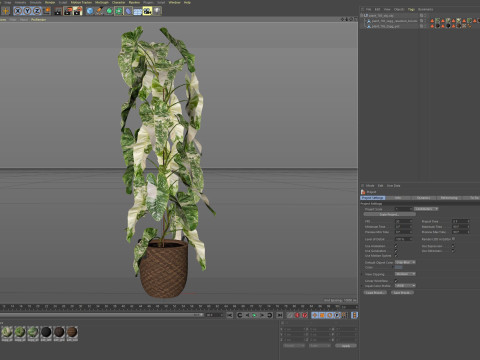Click the Load Preset button
This screenshot has height=360, width=480.
coord(375,293)
